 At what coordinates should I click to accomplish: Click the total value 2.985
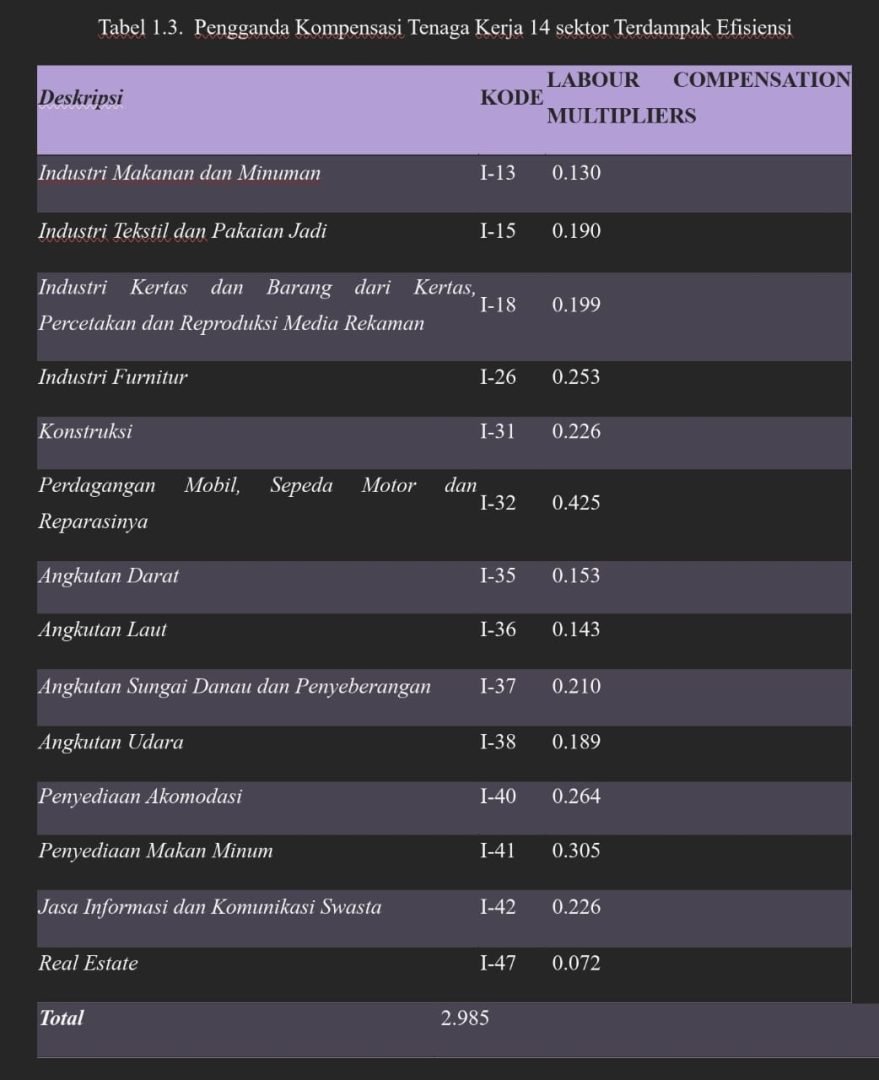click(x=465, y=1019)
